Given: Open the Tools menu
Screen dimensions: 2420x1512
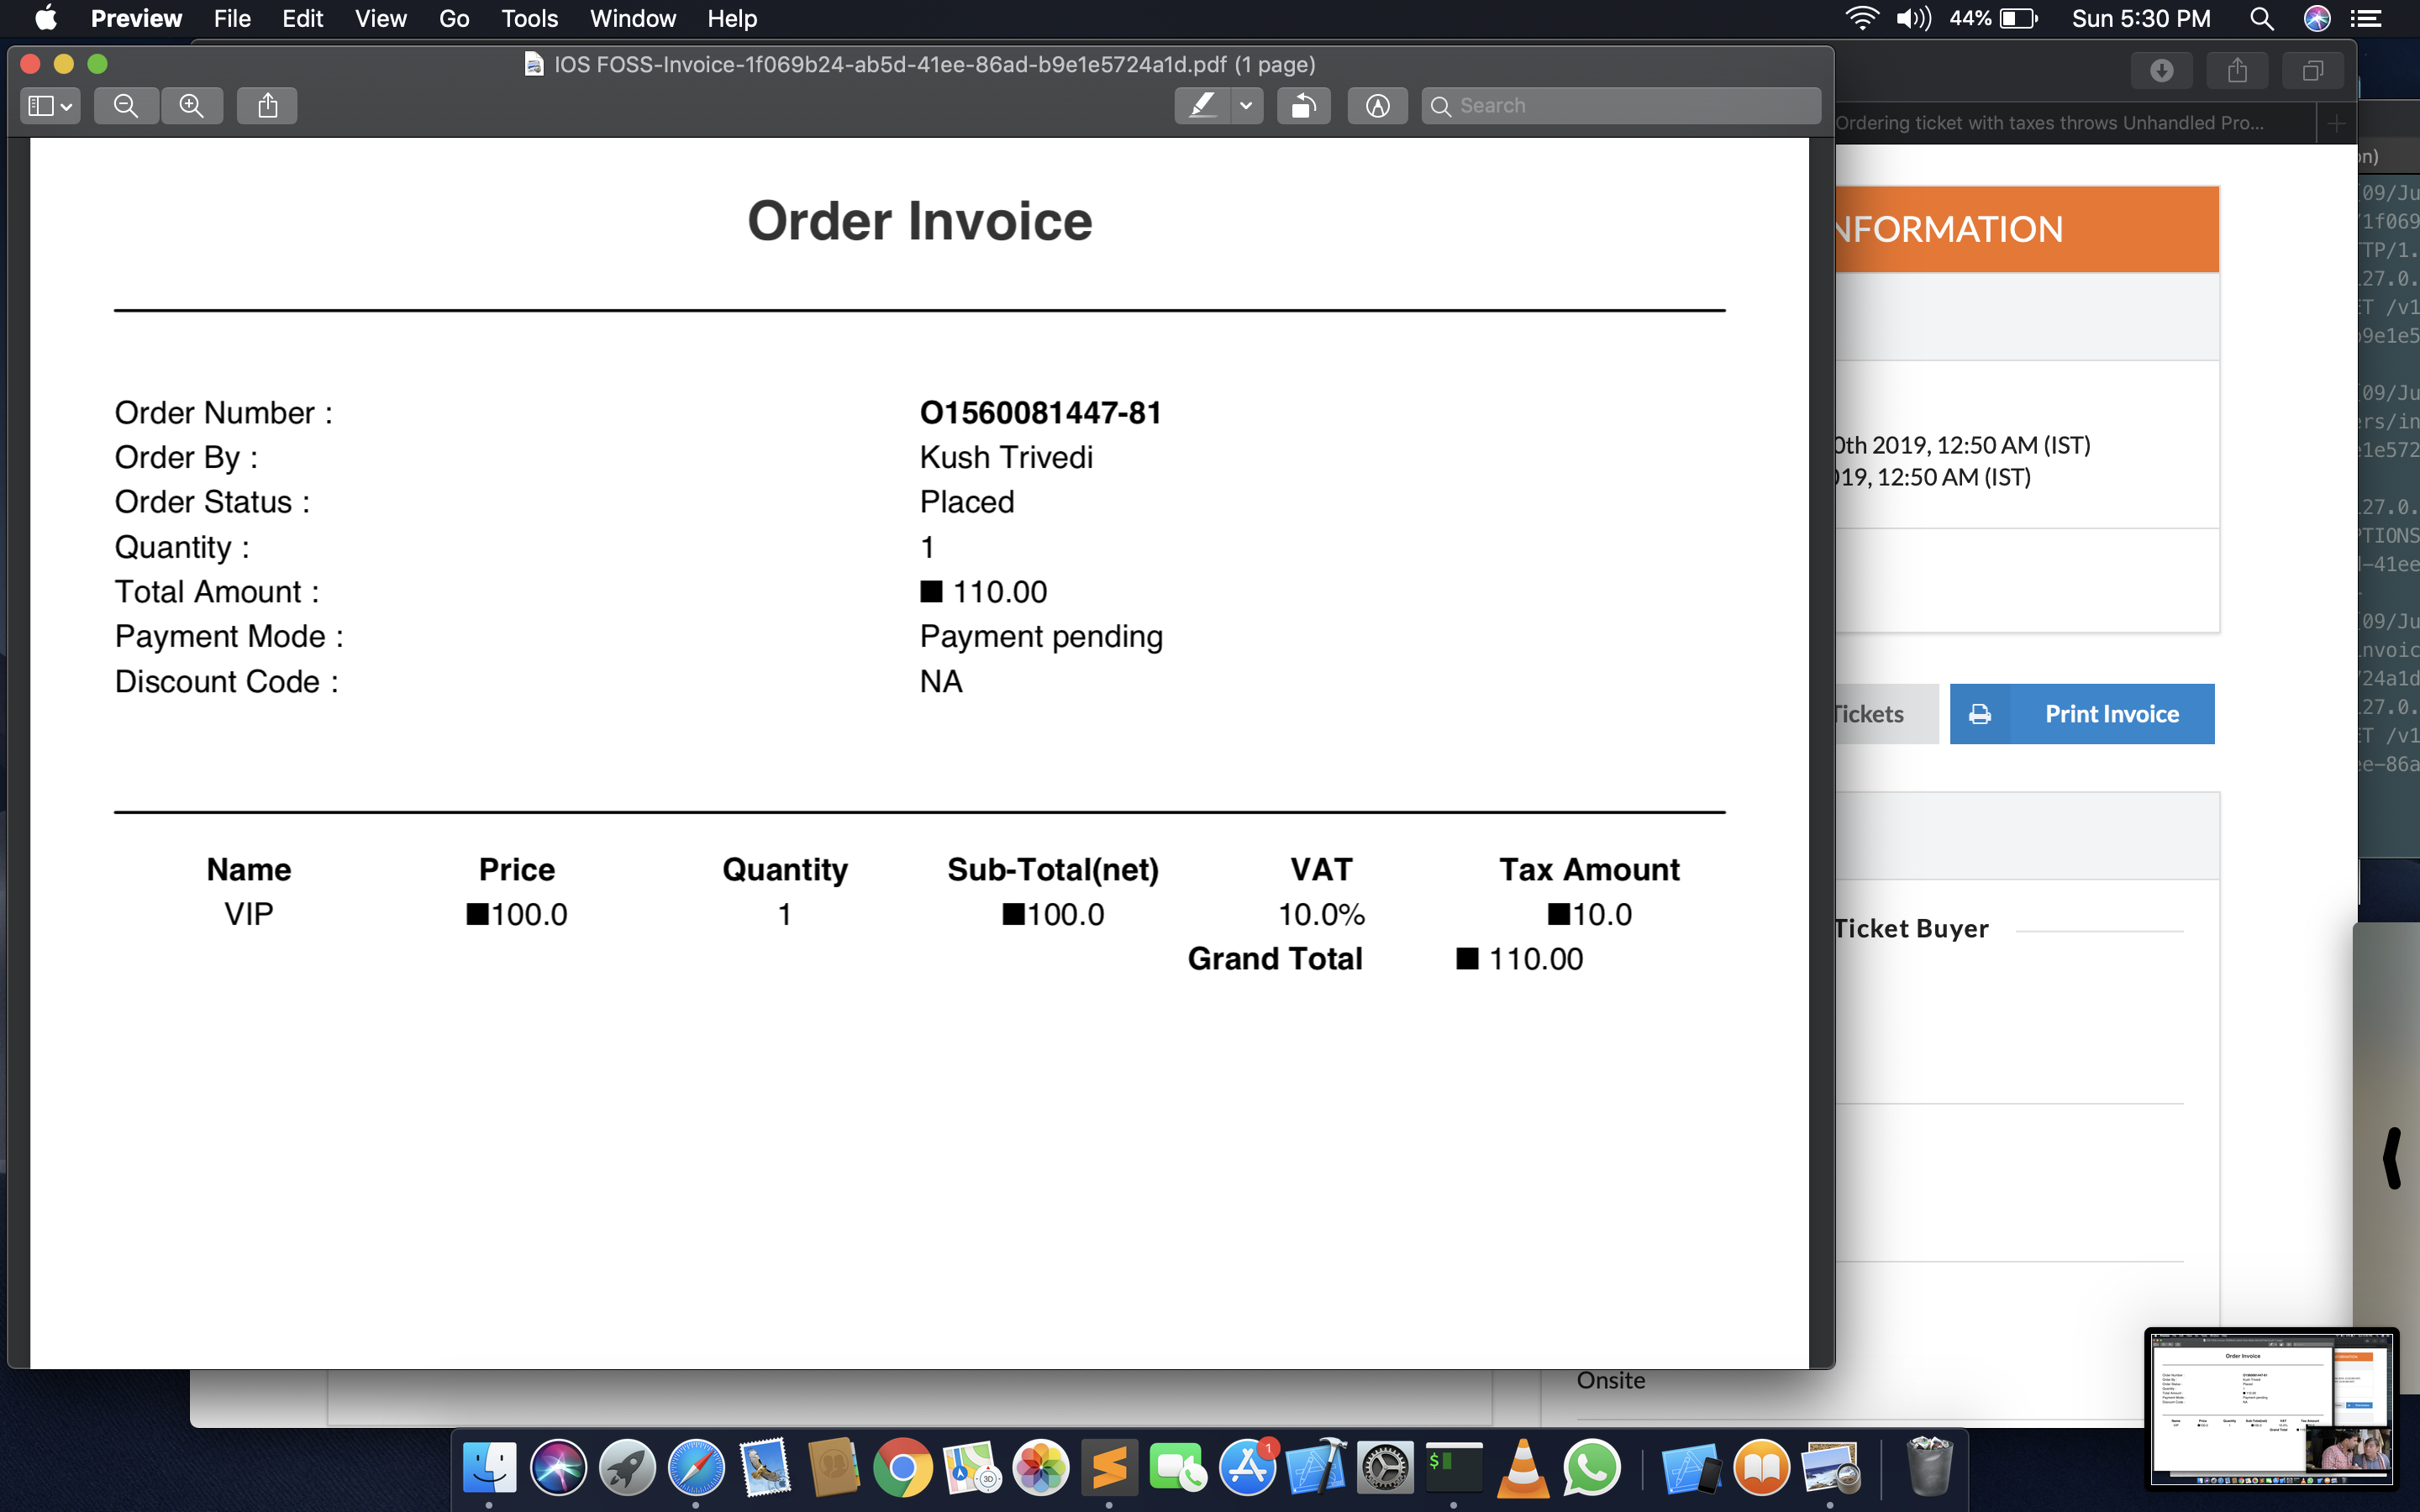Looking at the screenshot, I should pyautogui.click(x=529, y=19).
